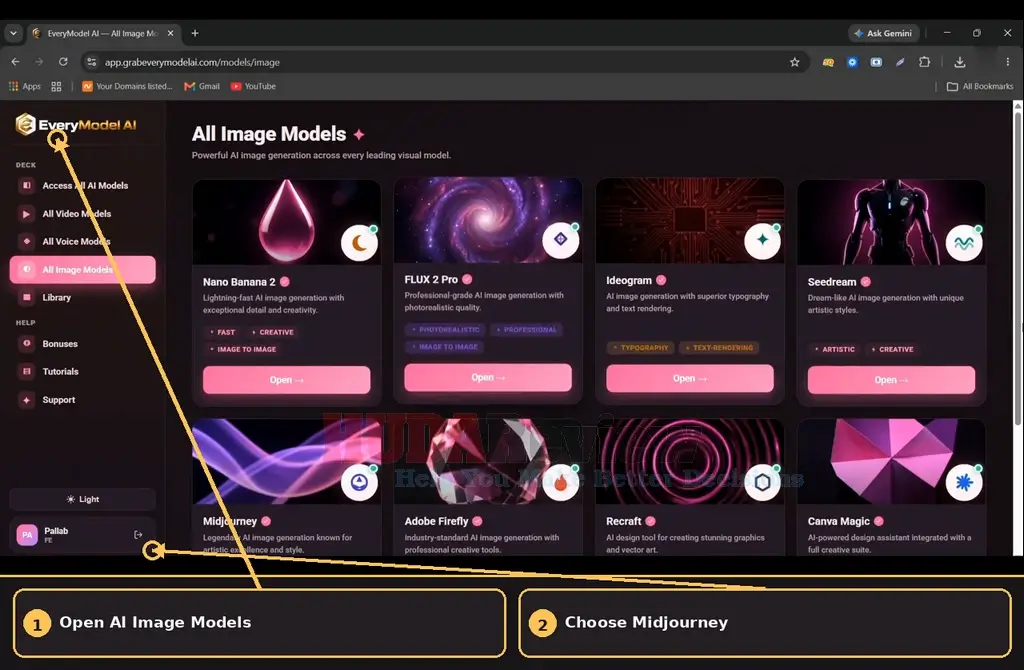Click the EveryModel AI logo
The image size is (1024, 670).
click(76, 124)
